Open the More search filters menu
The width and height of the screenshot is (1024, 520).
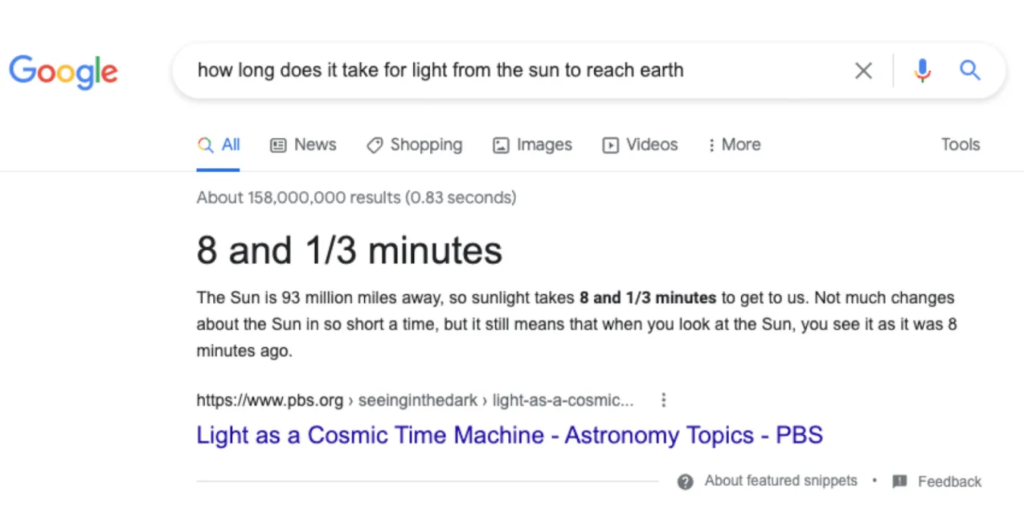[734, 145]
